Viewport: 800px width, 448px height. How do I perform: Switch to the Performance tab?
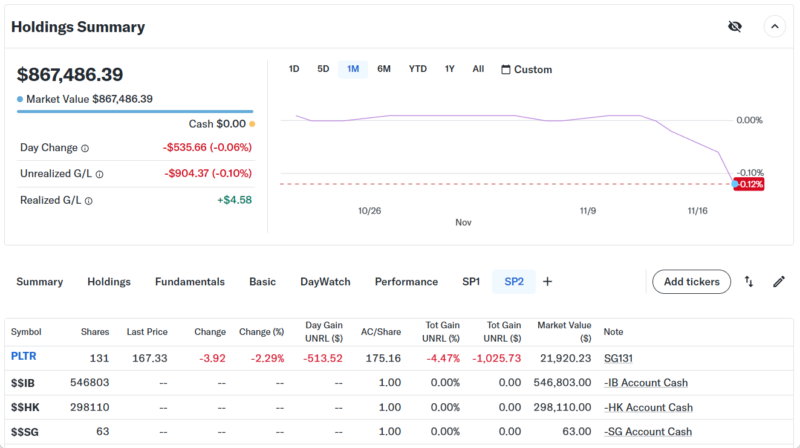406,282
